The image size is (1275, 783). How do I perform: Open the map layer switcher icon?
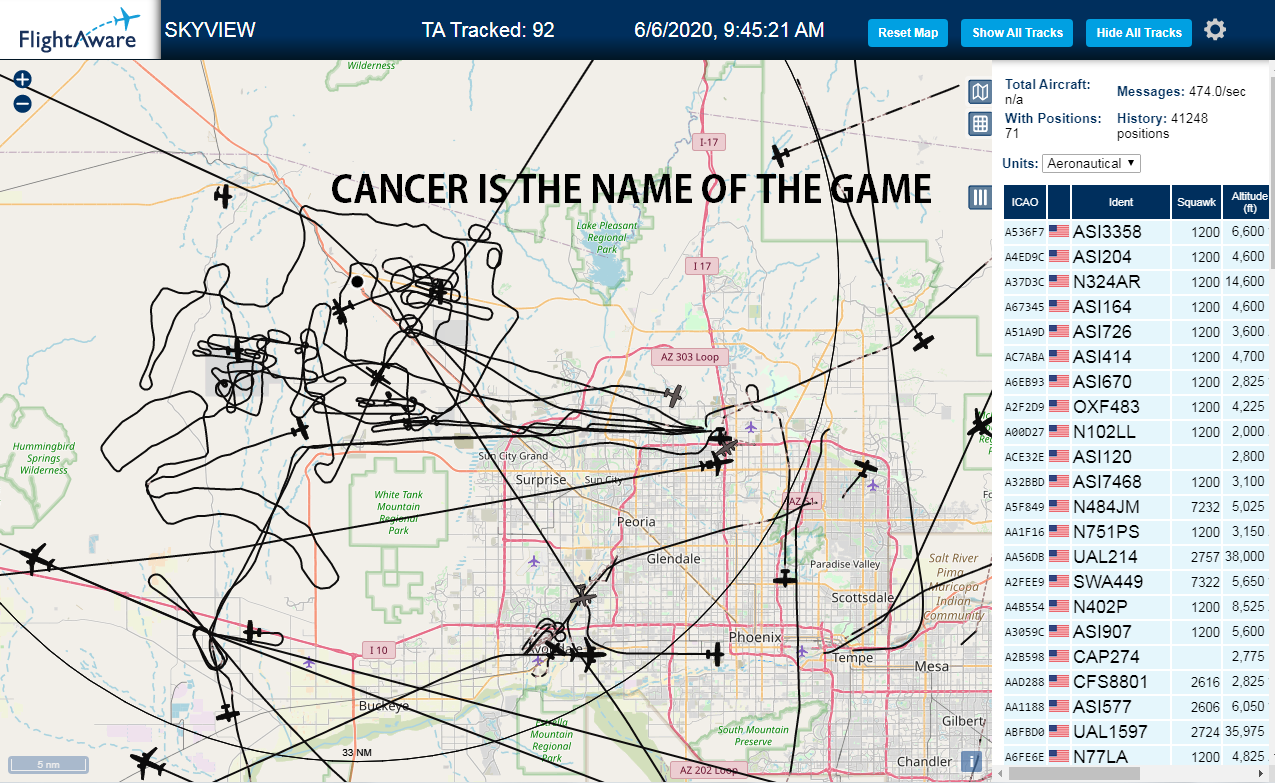[980, 93]
